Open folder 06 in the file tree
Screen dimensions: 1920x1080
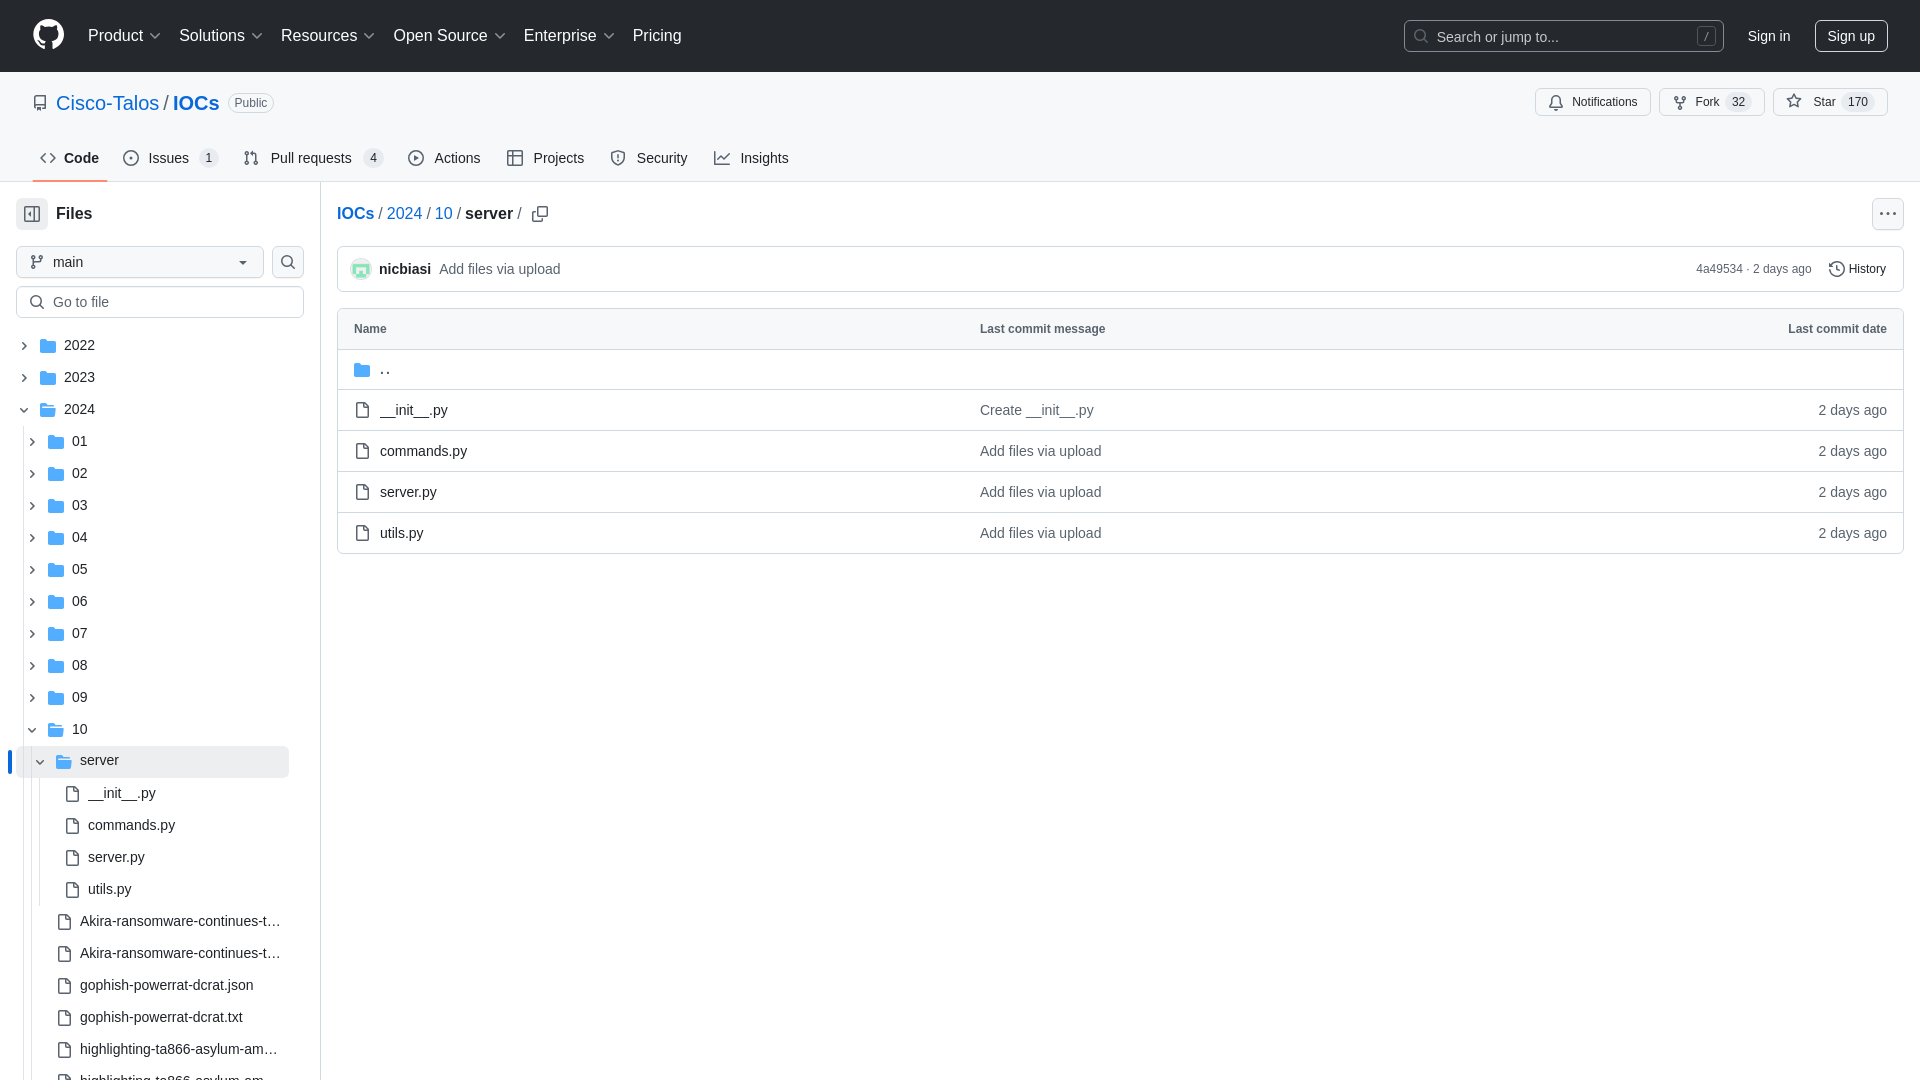tap(79, 601)
